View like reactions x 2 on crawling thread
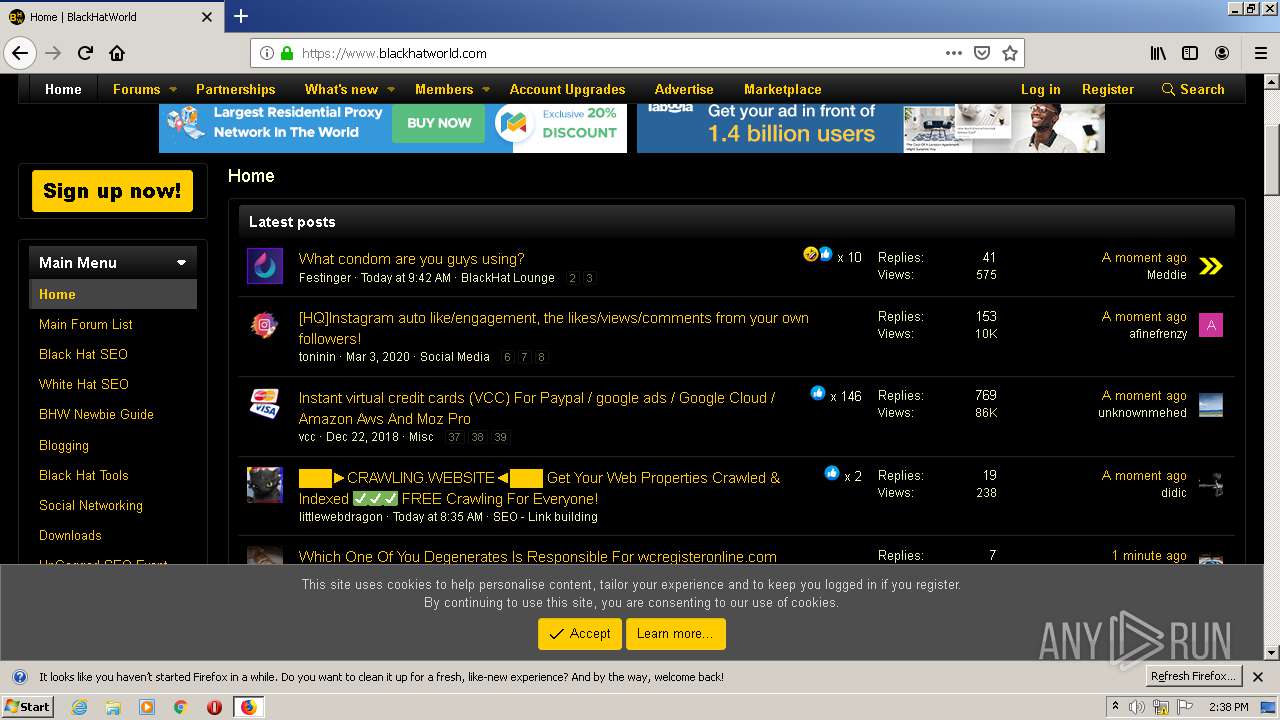The image size is (1280, 720). tap(843, 475)
